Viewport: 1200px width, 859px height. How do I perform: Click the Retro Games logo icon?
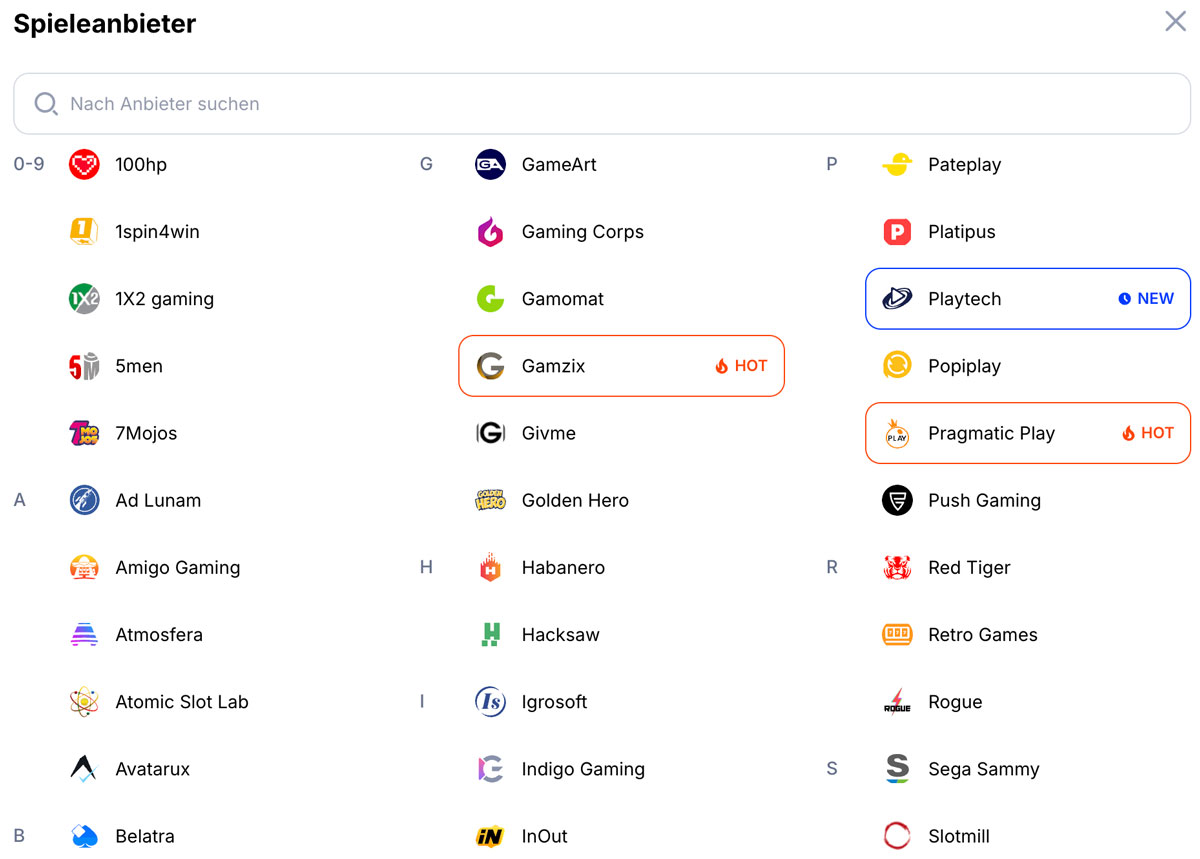pos(897,634)
